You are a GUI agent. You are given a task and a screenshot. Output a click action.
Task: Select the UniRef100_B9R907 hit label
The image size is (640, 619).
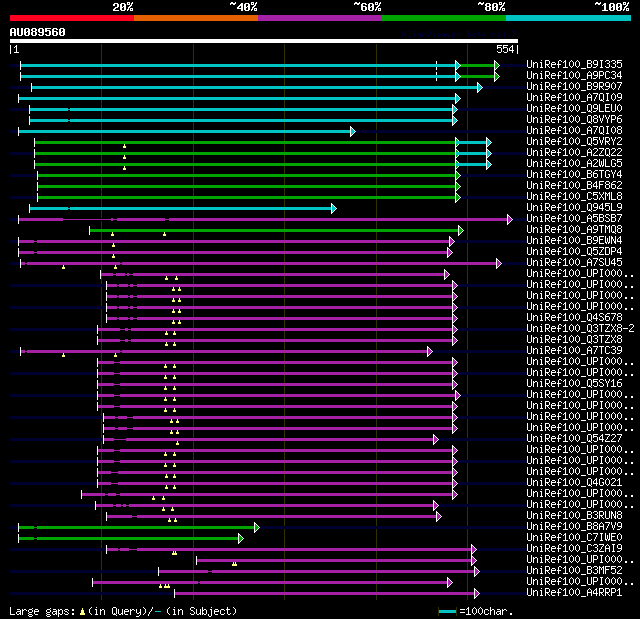click(574, 87)
